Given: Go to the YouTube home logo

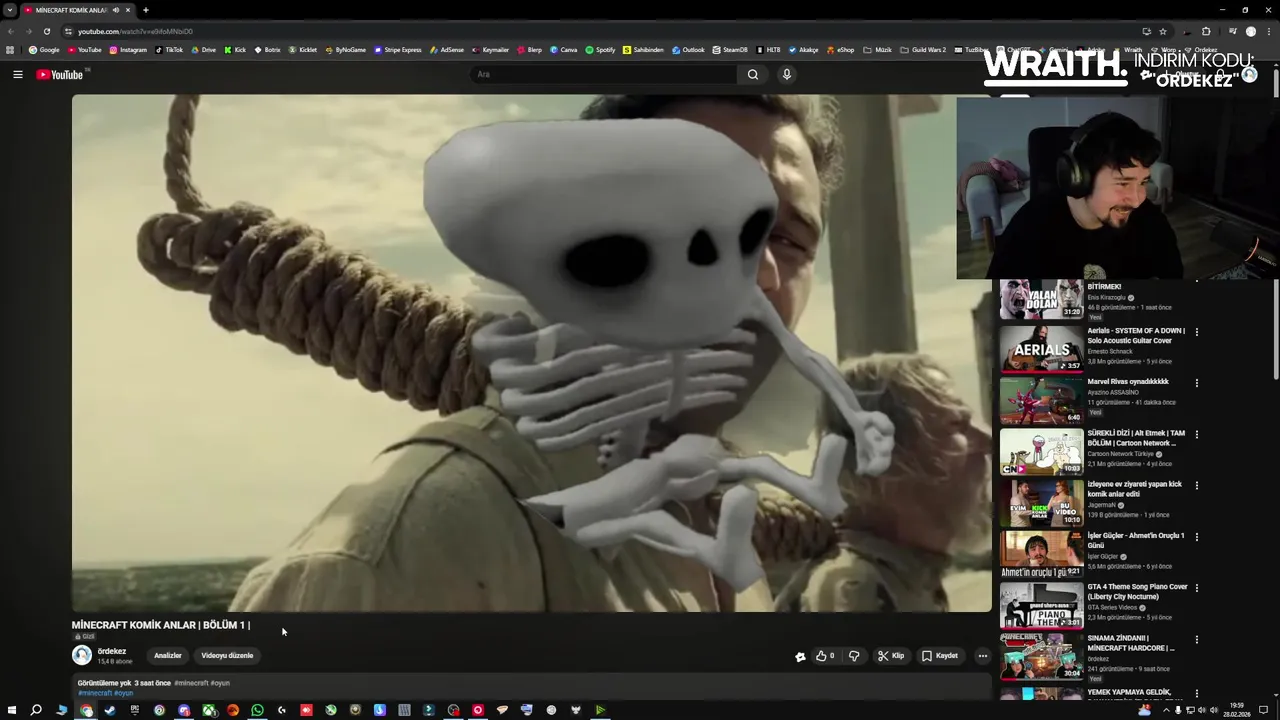Looking at the screenshot, I should [60, 74].
